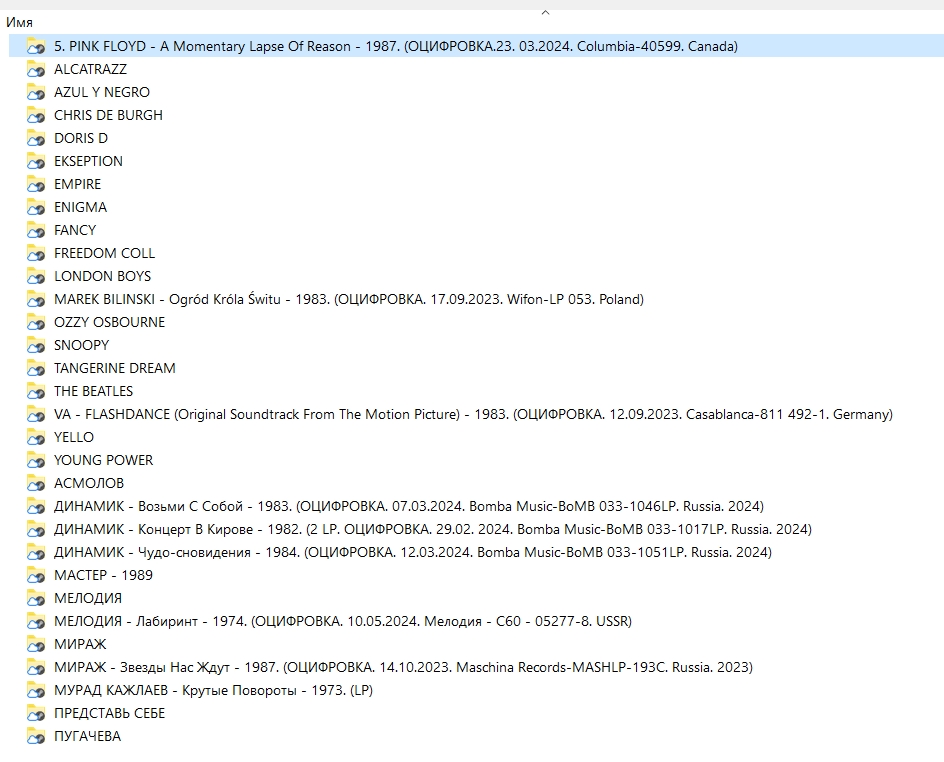Click the ENIGMA folder icon

(36, 207)
